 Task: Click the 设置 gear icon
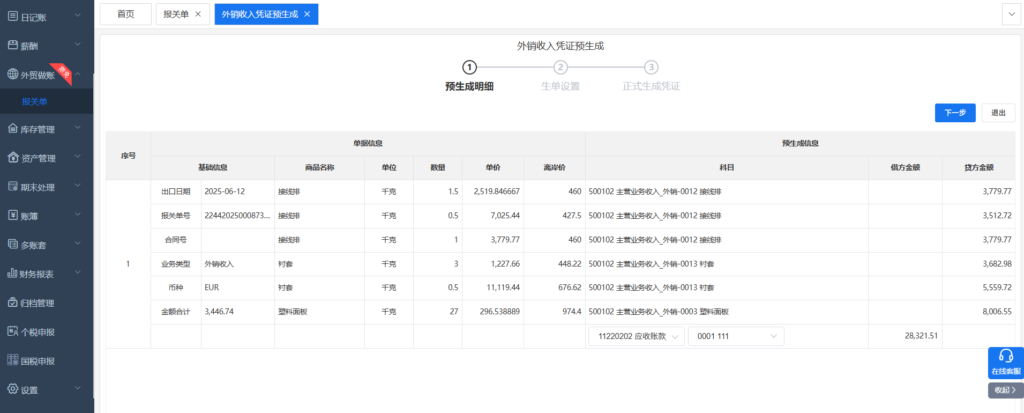tap(12, 390)
